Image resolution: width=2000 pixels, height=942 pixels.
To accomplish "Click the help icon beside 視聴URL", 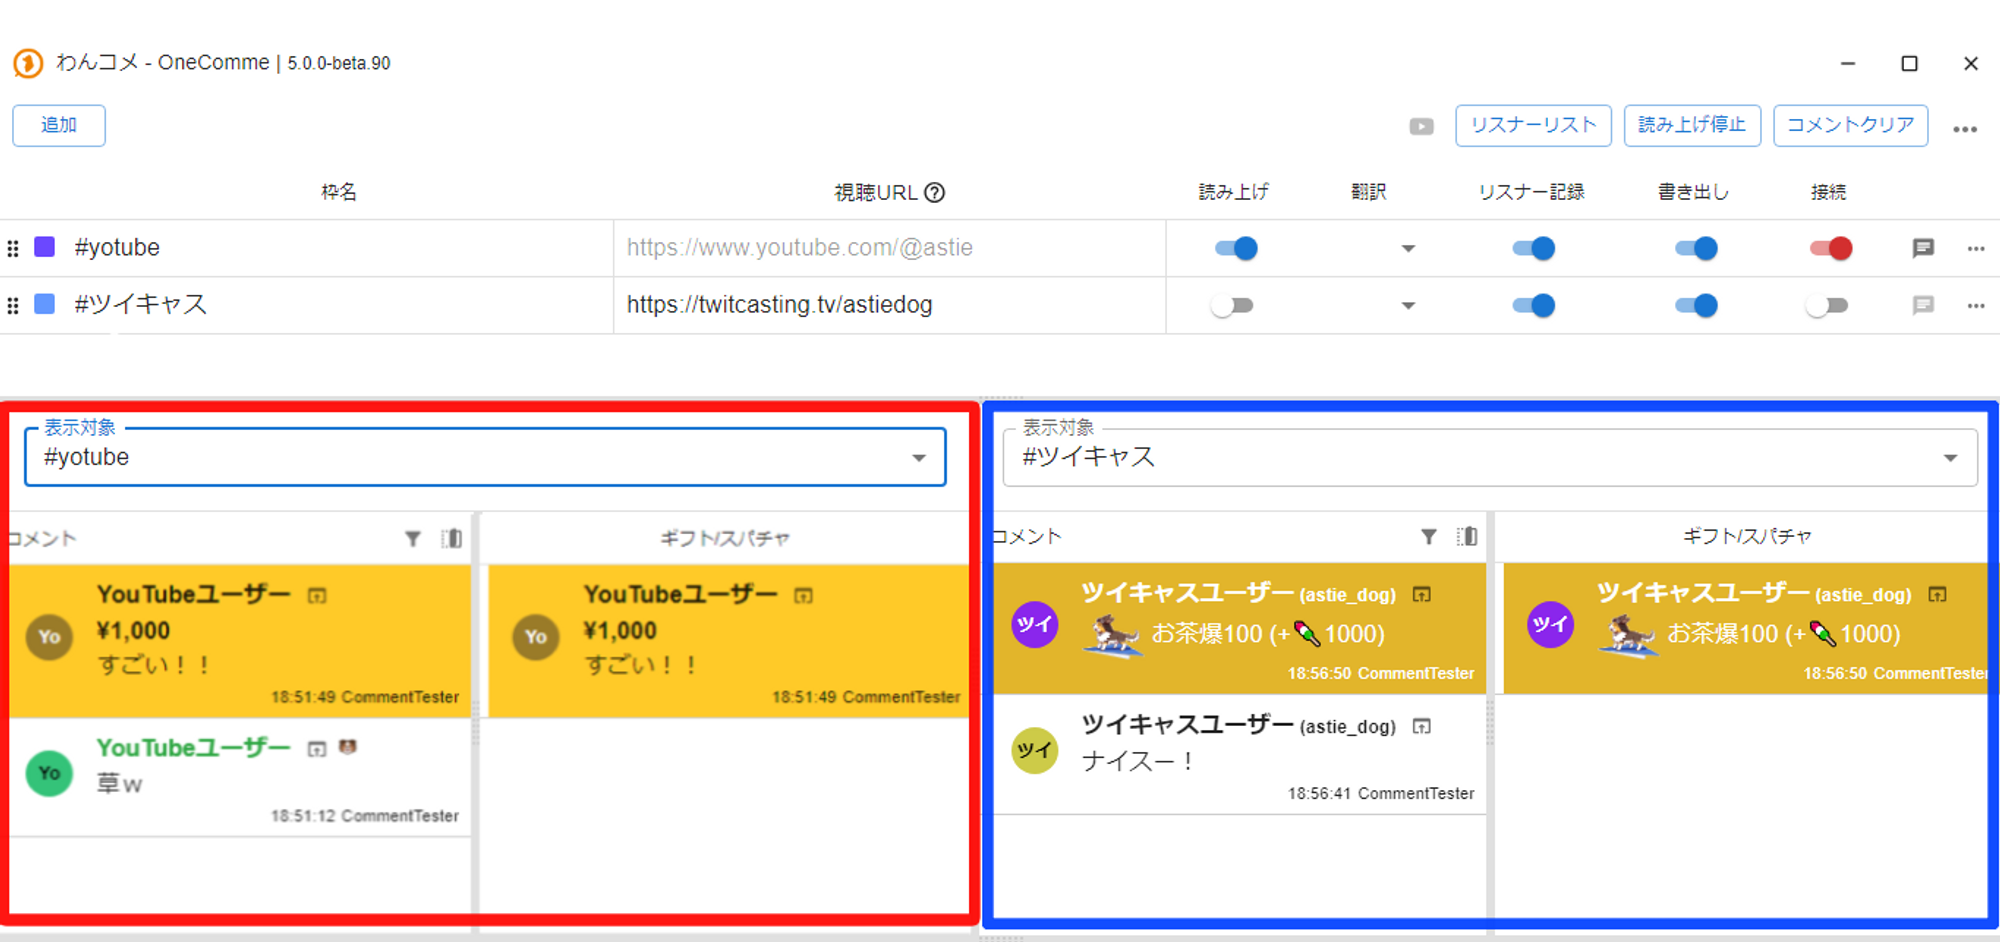I will 934,193.
